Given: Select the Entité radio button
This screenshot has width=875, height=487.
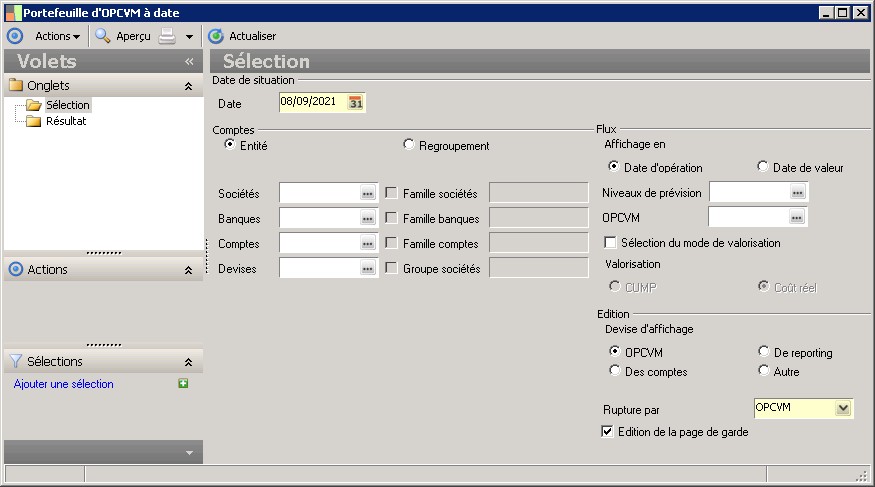Looking at the screenshot, I should [x=229, y=144].
